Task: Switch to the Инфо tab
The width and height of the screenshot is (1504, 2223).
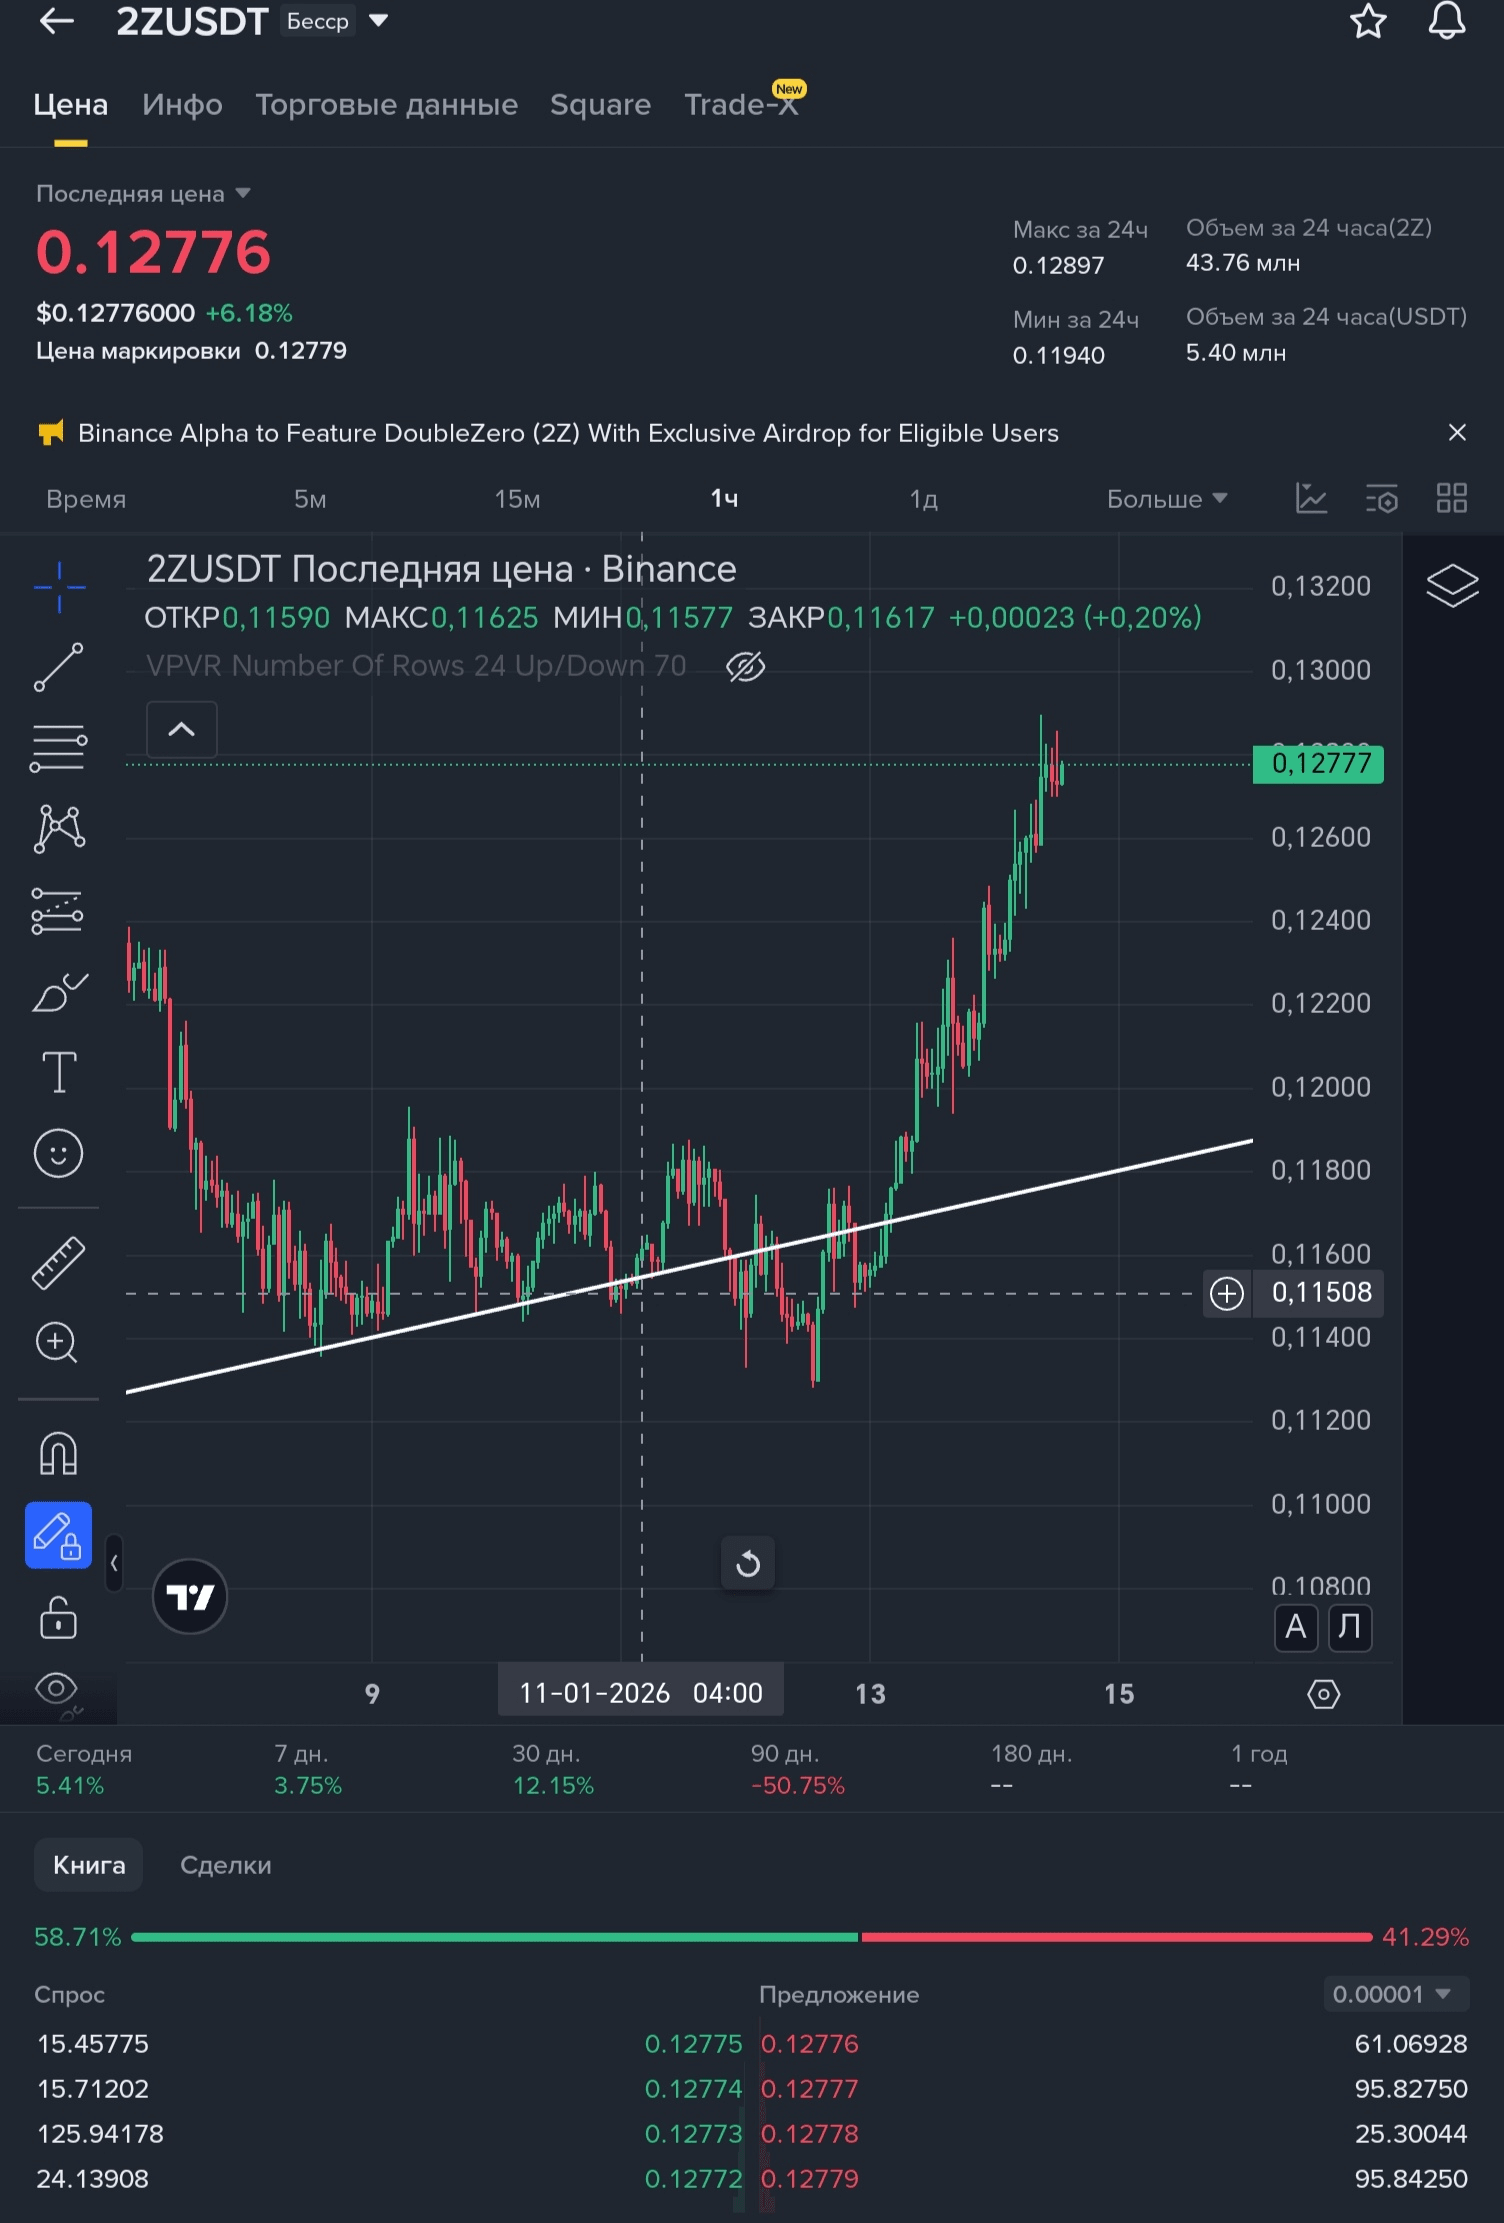Action: click(182, 104)
